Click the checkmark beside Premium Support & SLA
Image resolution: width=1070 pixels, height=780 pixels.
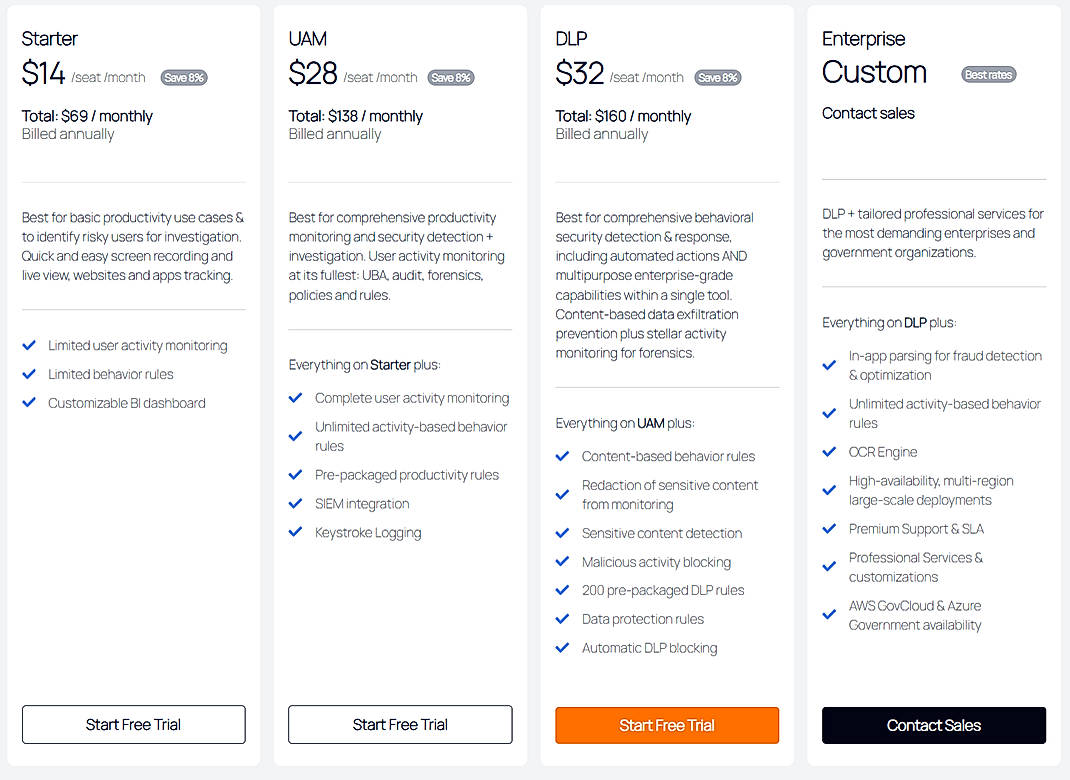(830, 528)
